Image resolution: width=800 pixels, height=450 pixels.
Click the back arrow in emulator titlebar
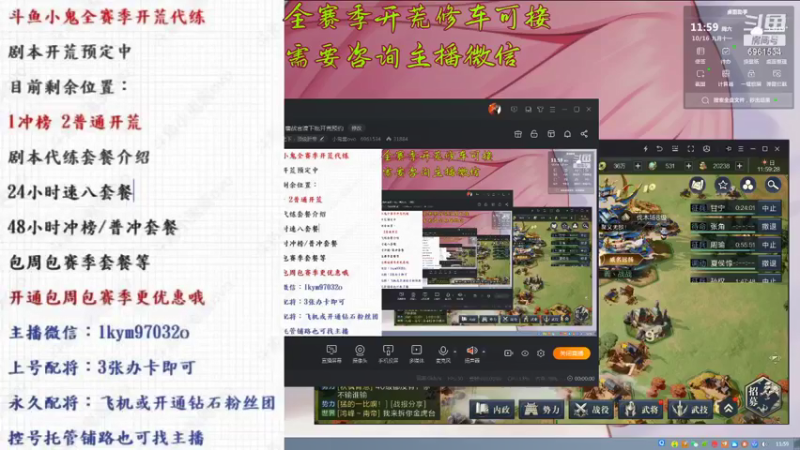pos(660,149)
